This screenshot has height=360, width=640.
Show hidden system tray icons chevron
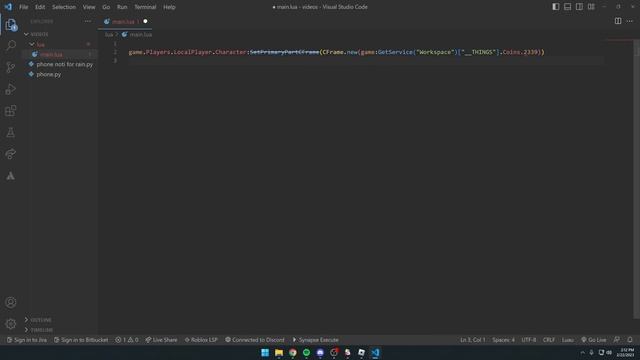click(x=582, y=352)
